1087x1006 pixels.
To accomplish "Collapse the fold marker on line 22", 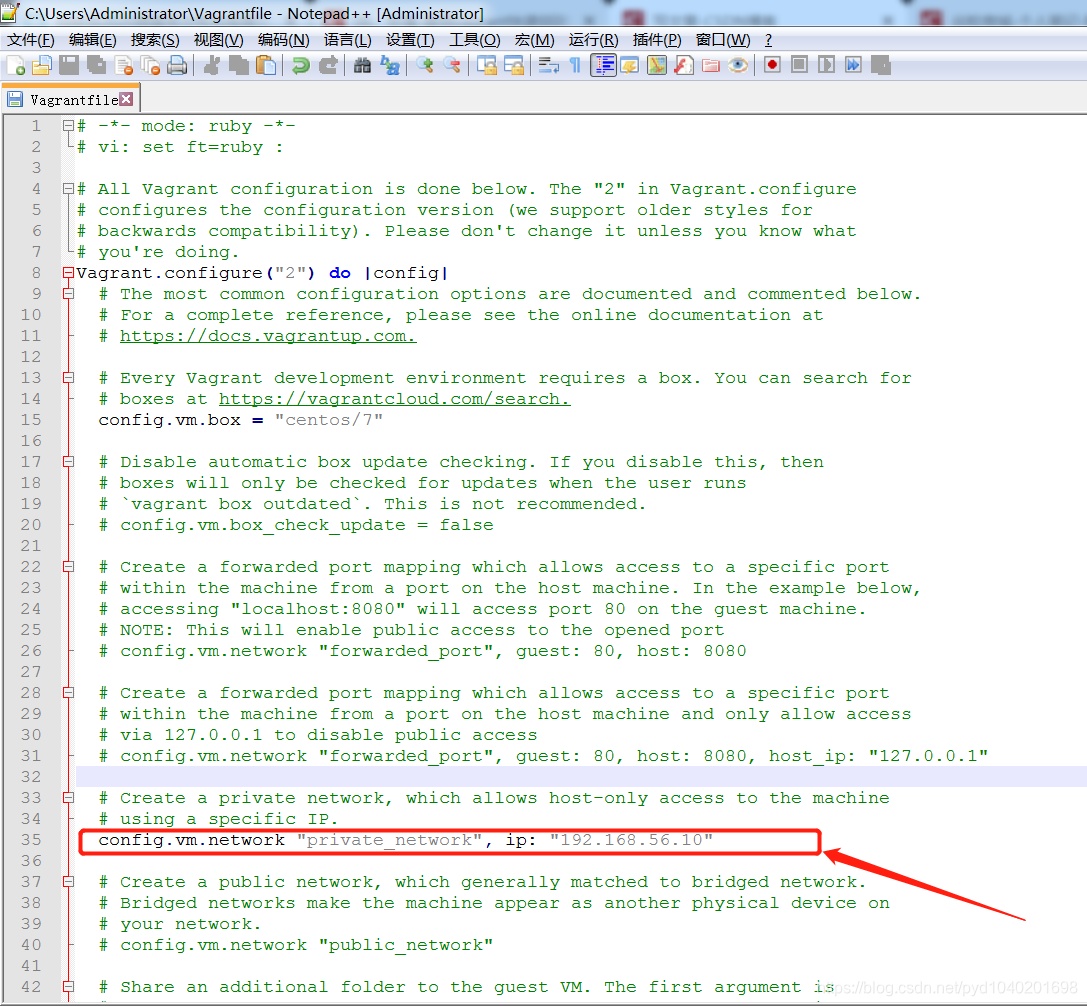I will point(68,566).
